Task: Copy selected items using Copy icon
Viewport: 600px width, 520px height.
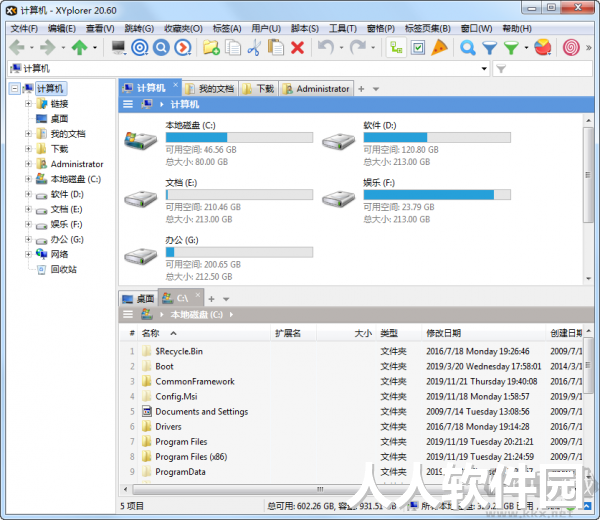Action: tap(233, 47)
